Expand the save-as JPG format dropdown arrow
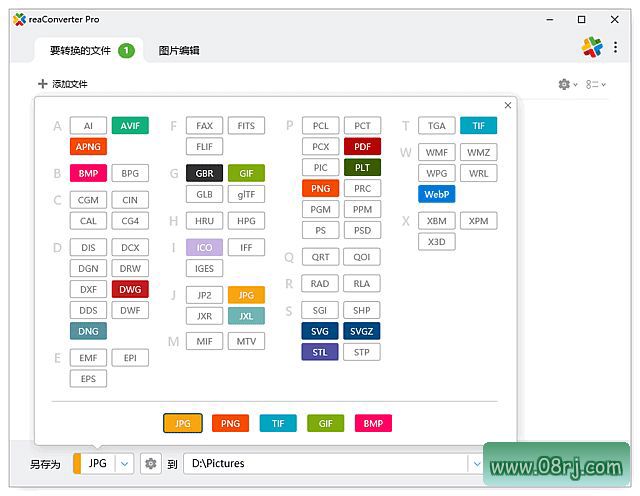 124,463
